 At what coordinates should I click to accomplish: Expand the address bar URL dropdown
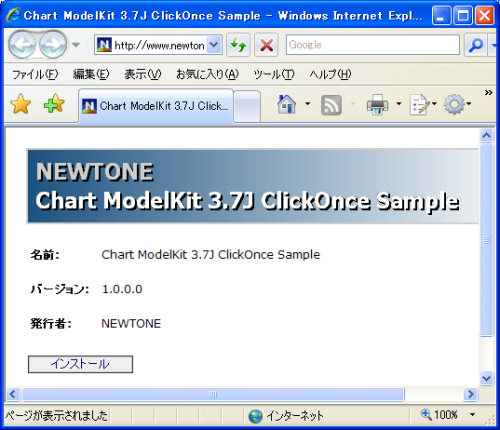pos(214,44)
